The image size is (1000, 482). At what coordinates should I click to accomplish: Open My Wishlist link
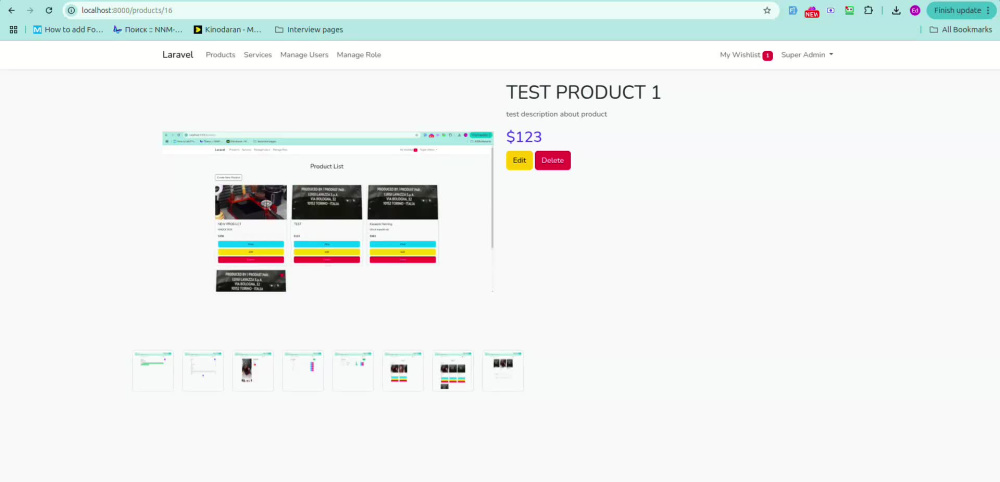(740, 55)
